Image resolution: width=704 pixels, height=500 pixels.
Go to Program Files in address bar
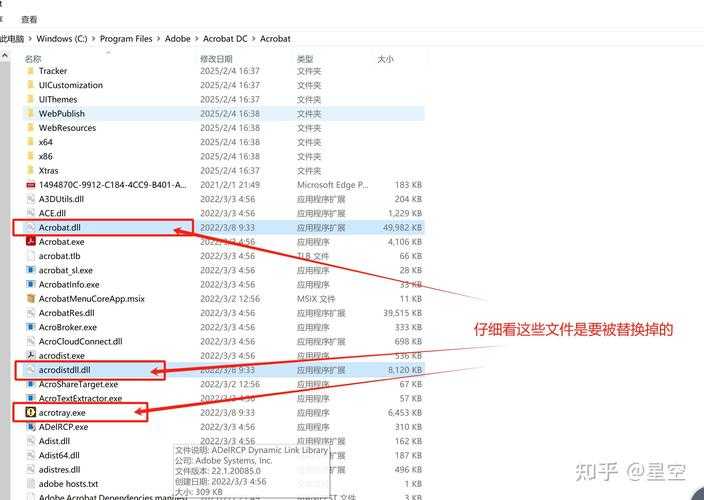pyautogui.click(x=126, y=39)
